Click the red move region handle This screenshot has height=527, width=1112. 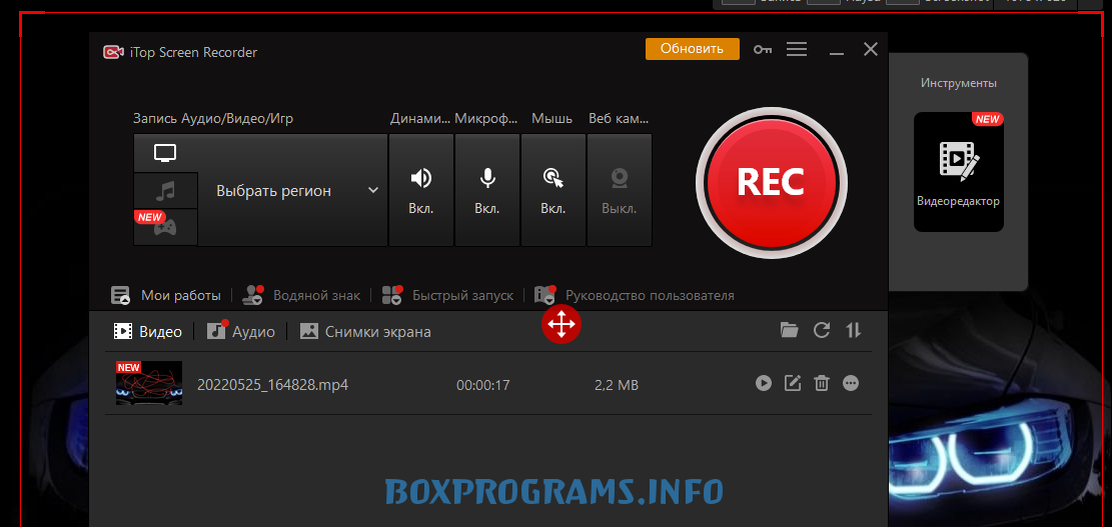coord(561,325)
